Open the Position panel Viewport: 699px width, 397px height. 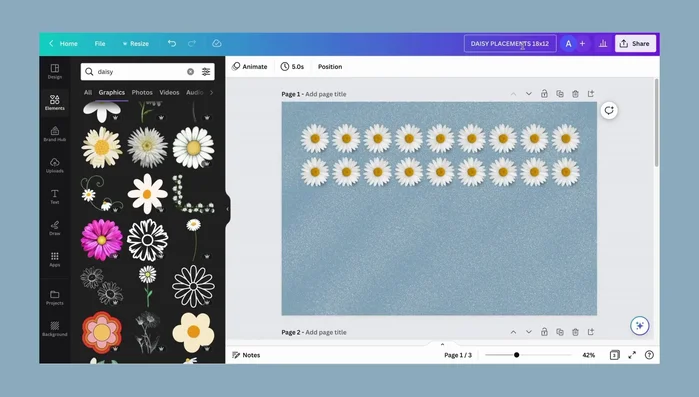330,66
